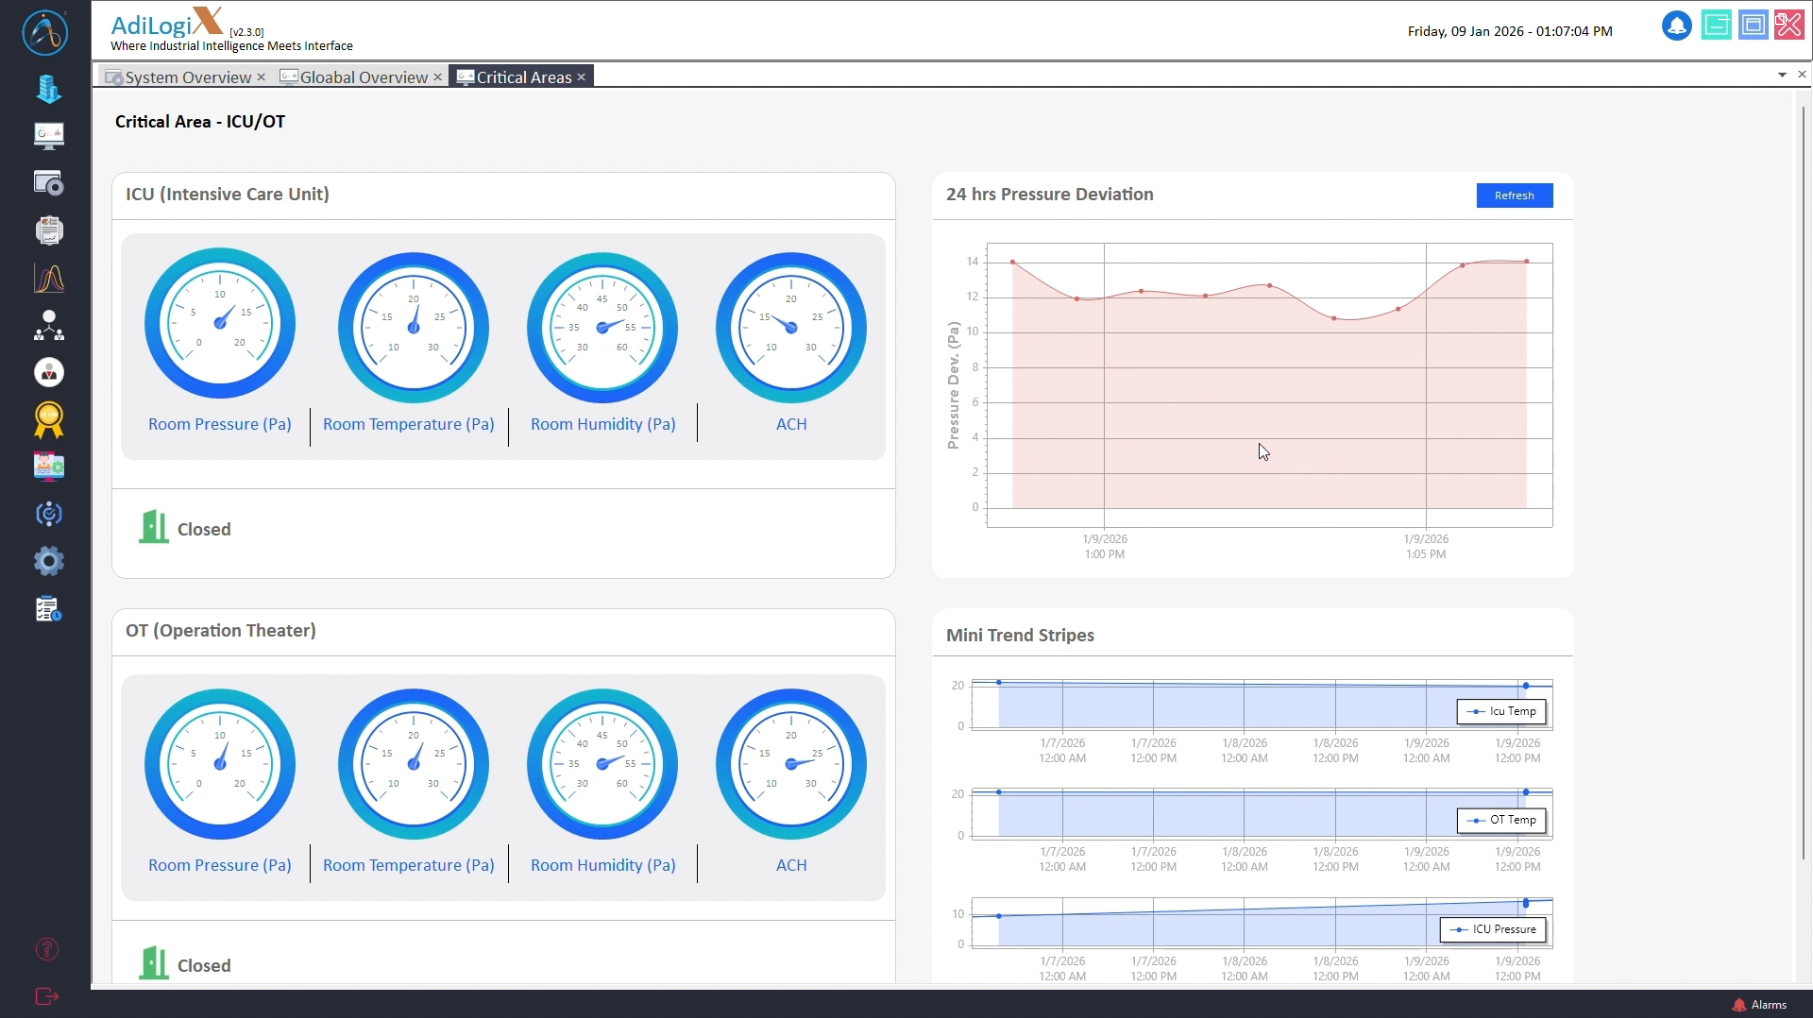Switch to the Gloabal Overview tab
Viewport: 1813px width, 1018px height.
363,77
